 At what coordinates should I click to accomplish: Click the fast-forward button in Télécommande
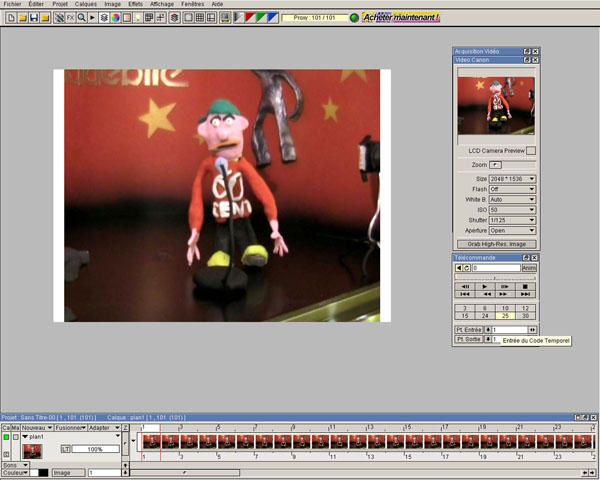[503, 294]
